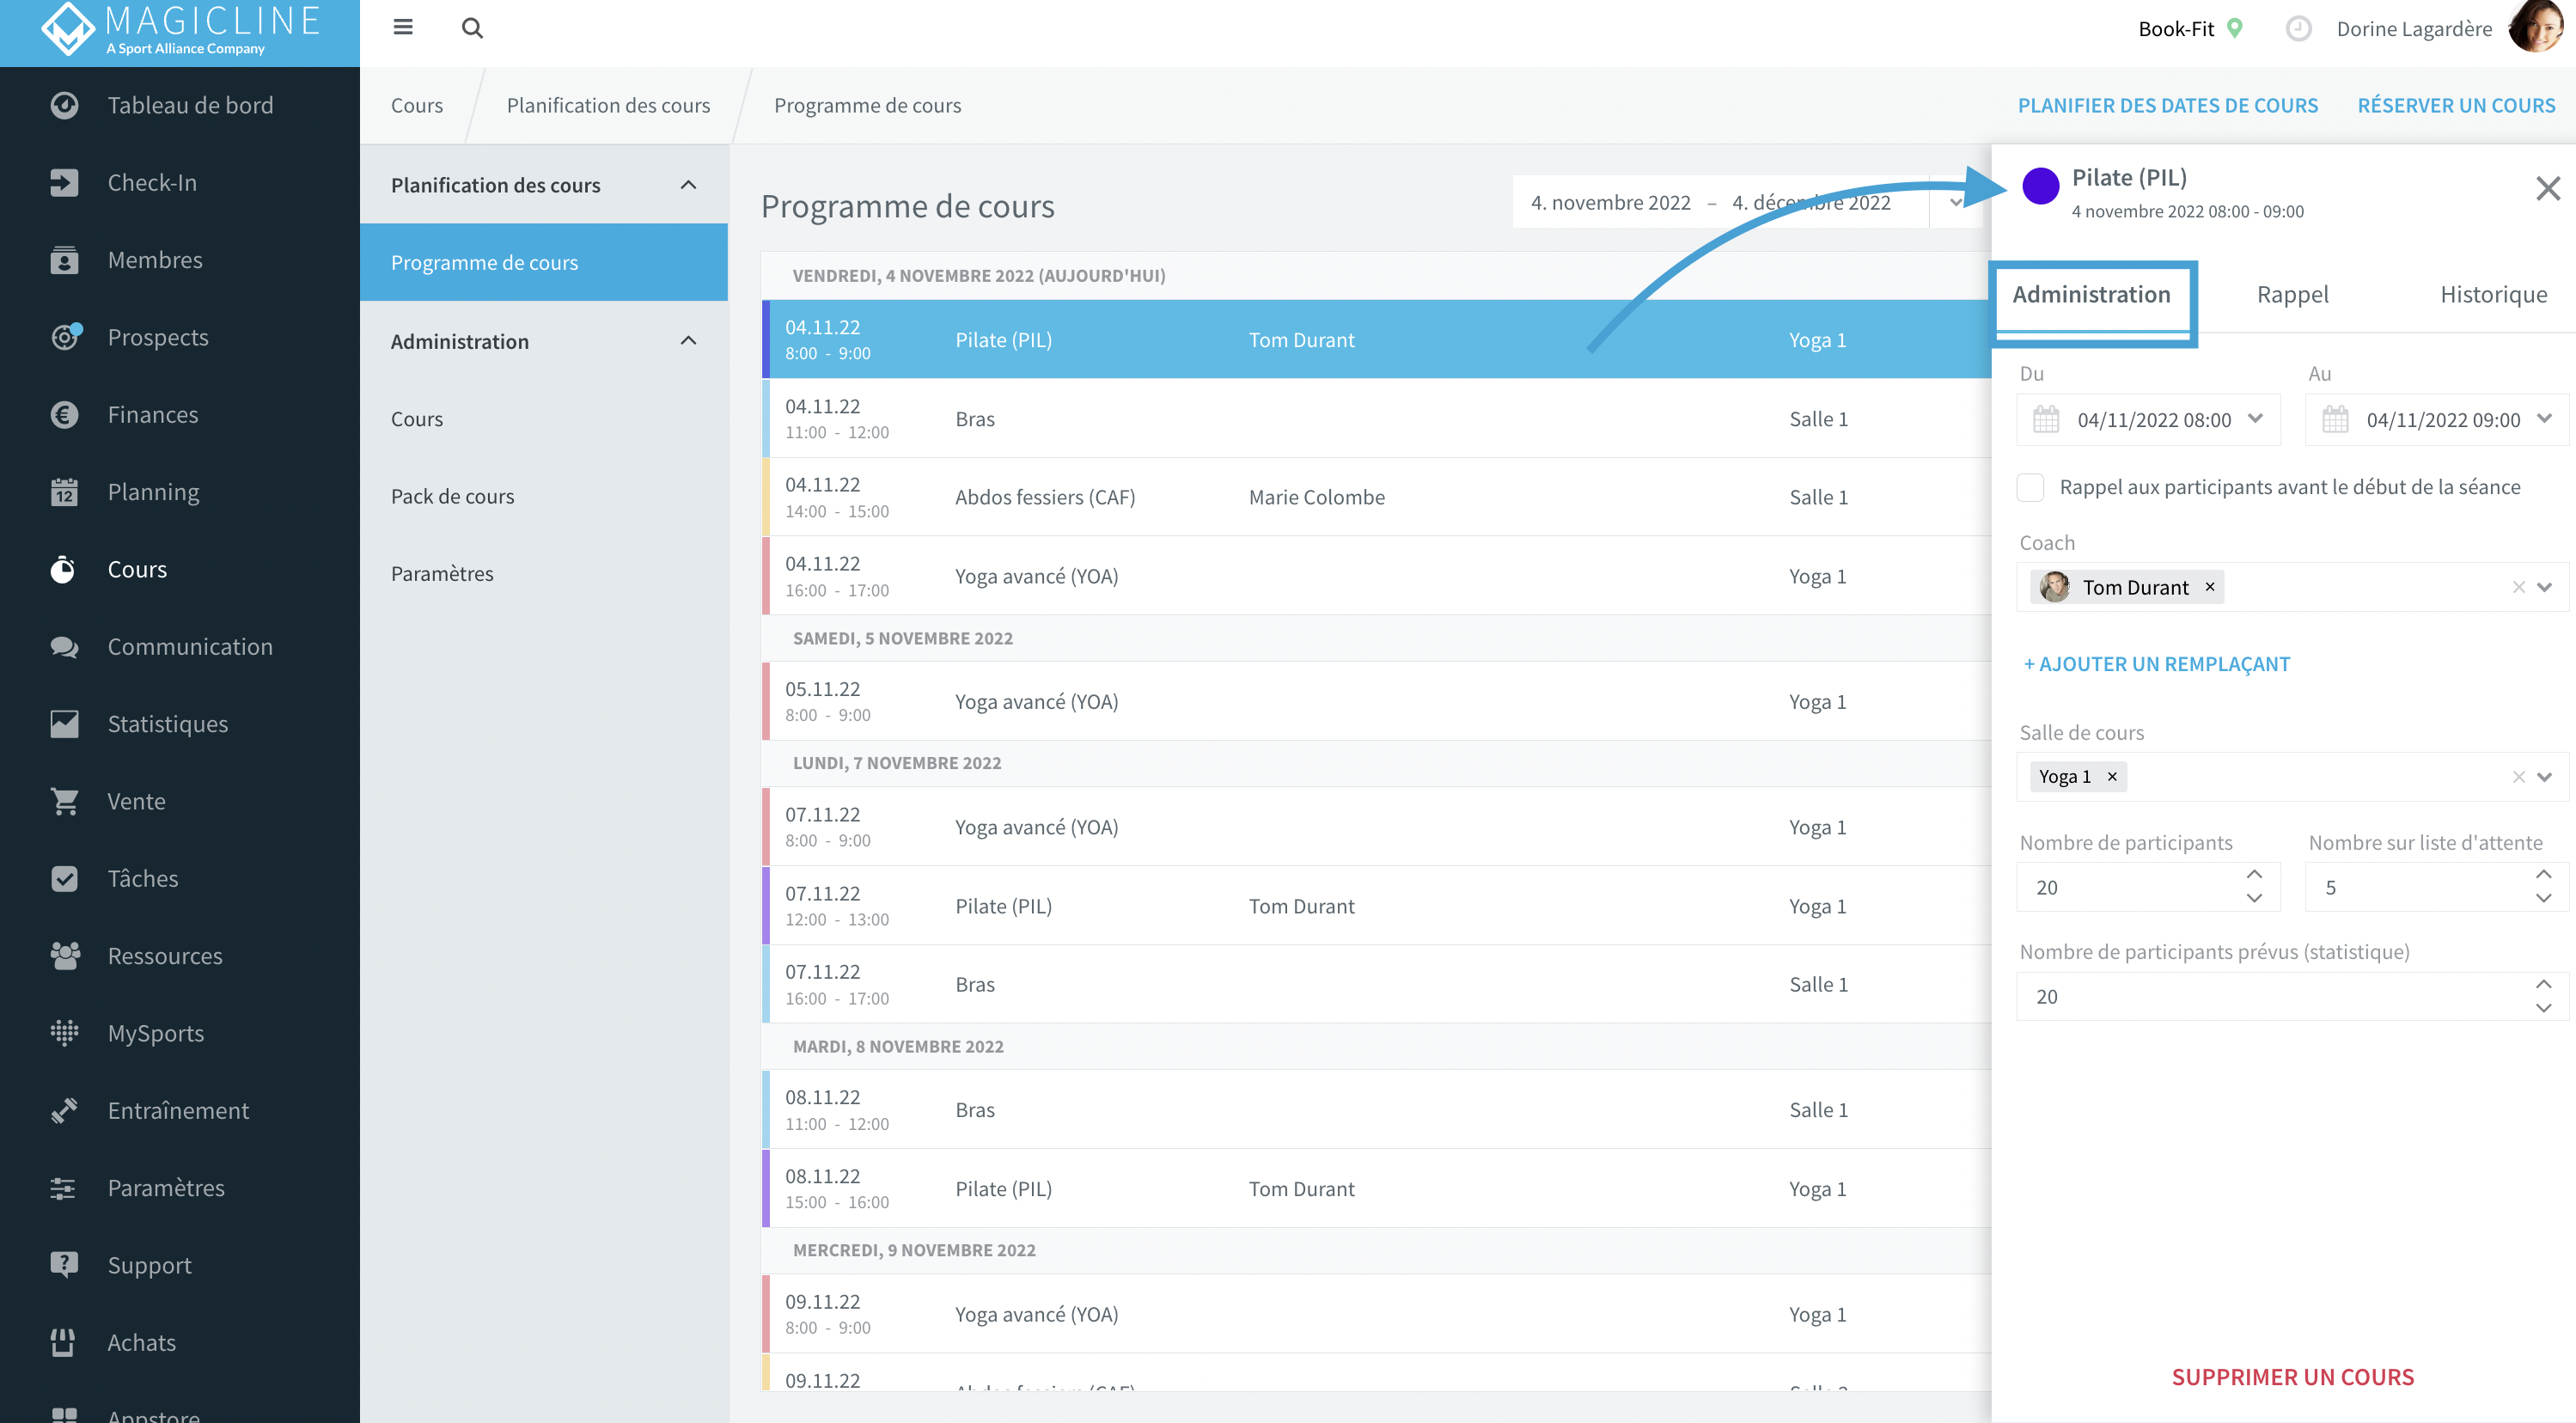This screenshot has height=1423, width=2576.
Task: Click Supprimer un cours button
Action: click(x=2292, y=1378)
